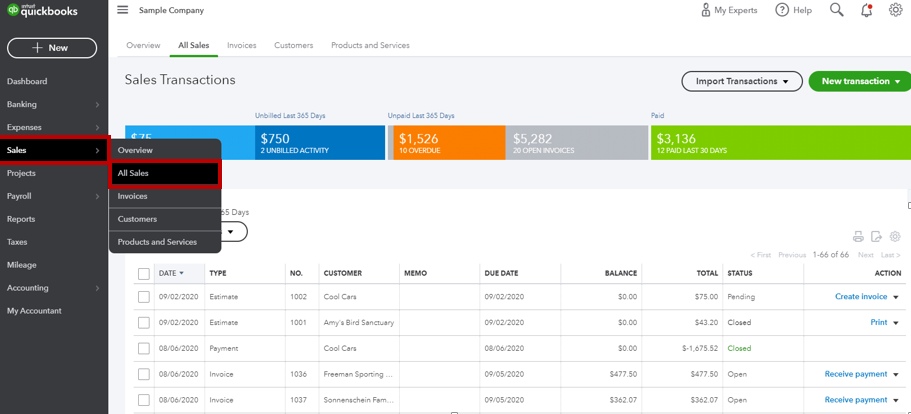Viewport: 911px width, 414px height.
Task: Click the My Experts person icon
Action: (x=706, y=10)
